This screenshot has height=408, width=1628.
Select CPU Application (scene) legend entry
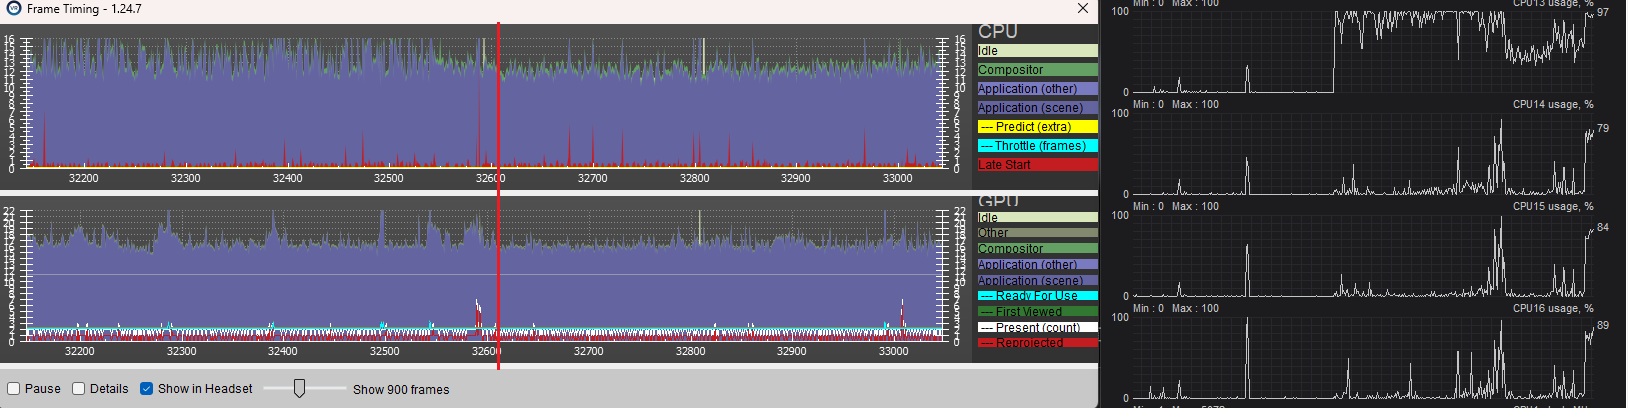coord(1037,108)
